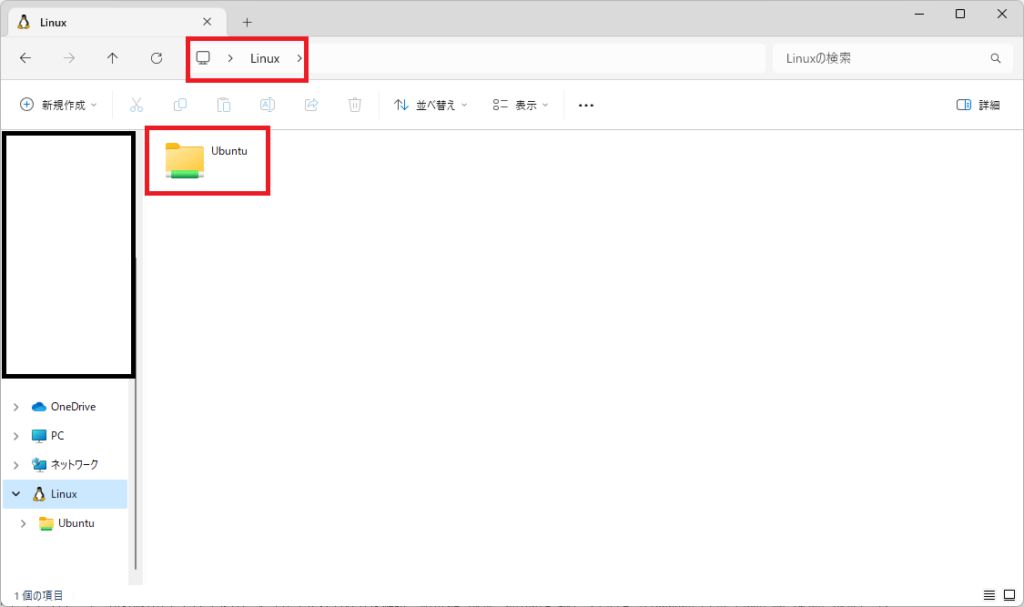
Task: Switch to details list view icon in status bar
Action: (x=989, y=595)
